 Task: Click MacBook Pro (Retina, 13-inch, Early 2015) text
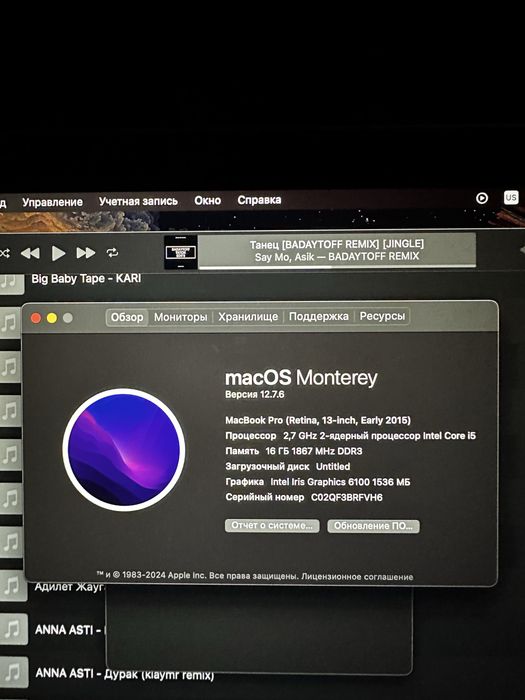(x=318, y=420)
